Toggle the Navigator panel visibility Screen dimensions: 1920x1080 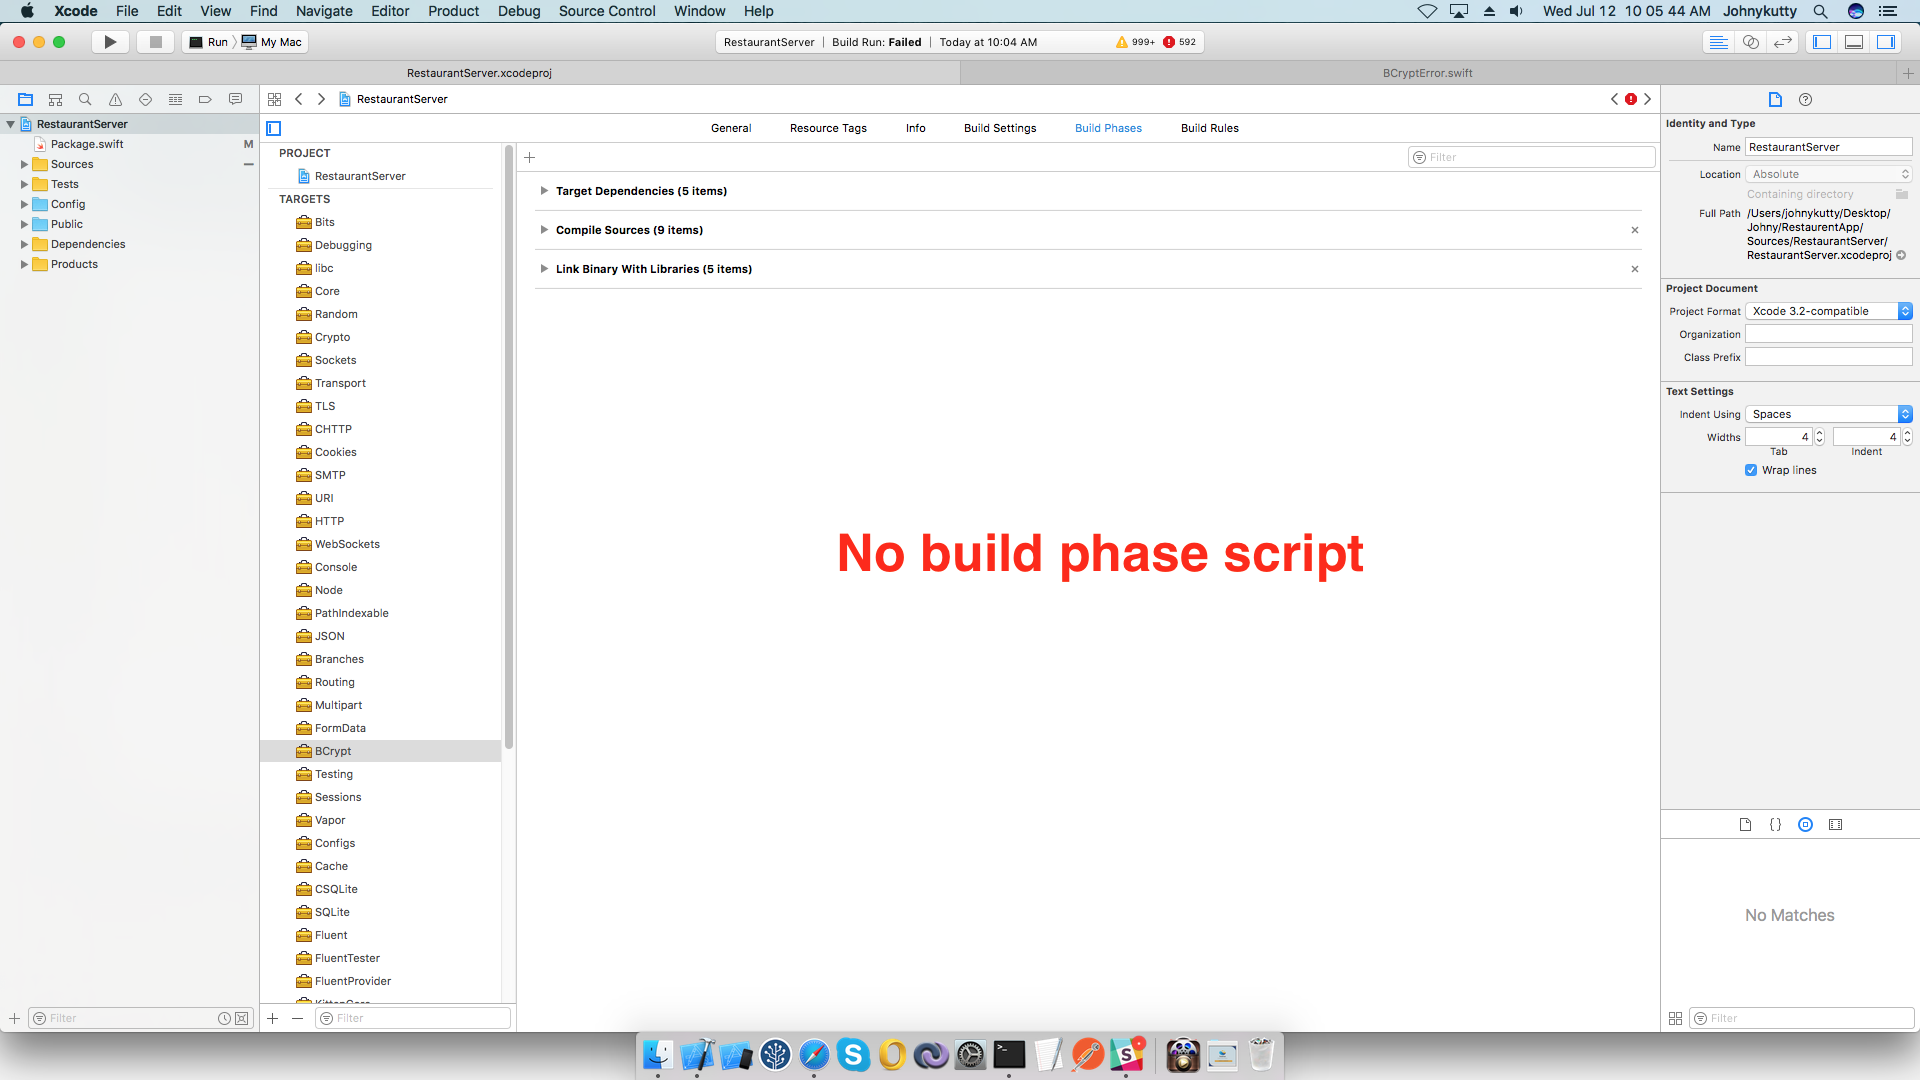coord(1822,42)
